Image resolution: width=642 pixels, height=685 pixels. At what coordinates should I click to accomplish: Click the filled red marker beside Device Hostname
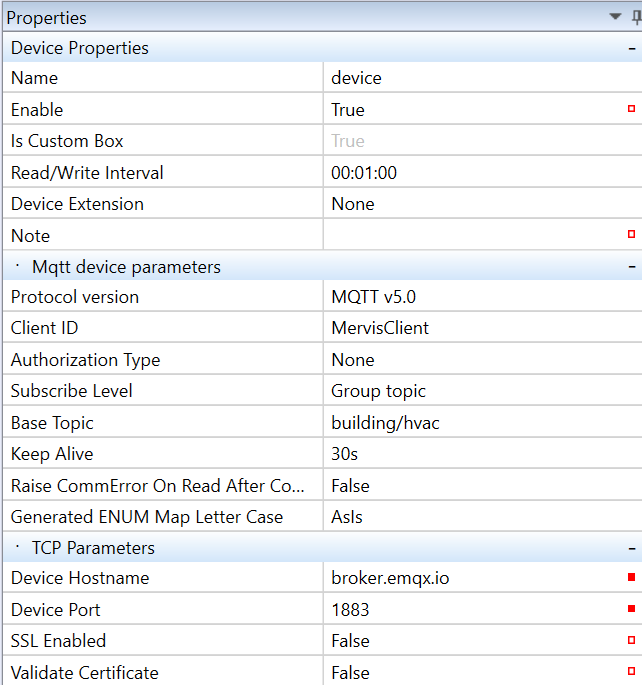click(x=631, y=578)
